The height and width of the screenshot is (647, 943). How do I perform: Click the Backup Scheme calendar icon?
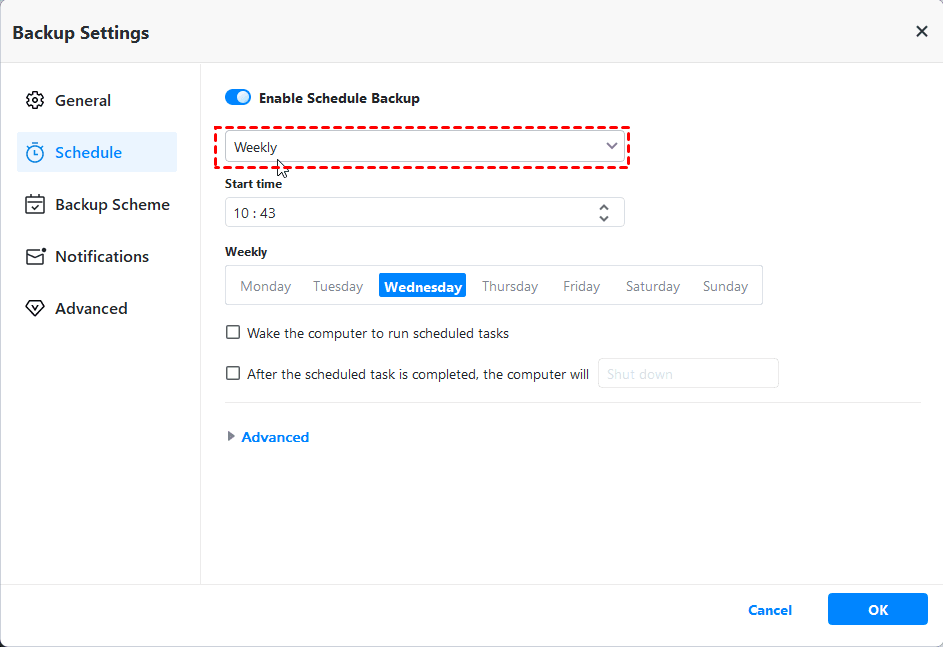(x=35, y=204)
